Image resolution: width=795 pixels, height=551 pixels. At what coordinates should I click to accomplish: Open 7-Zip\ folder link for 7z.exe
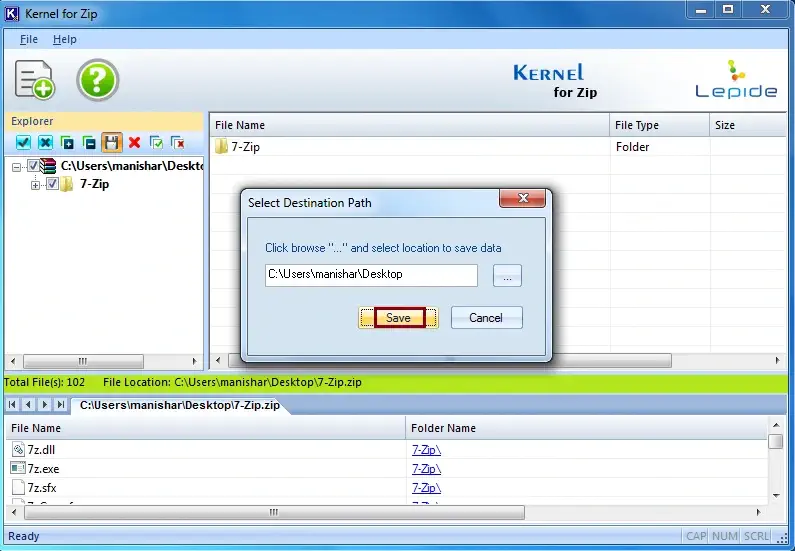coord(426,469)
